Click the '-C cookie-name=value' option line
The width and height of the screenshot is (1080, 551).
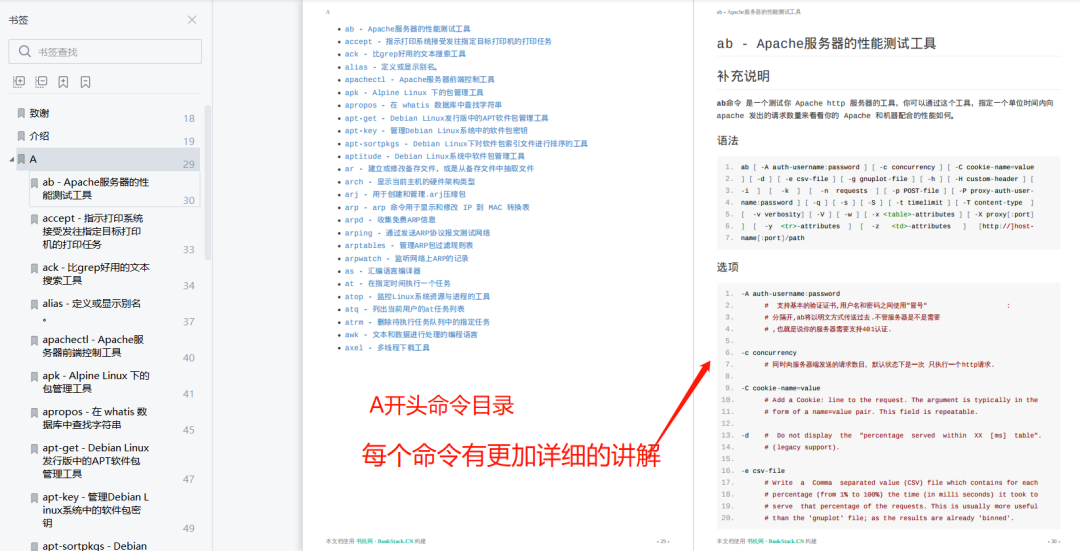click(780, 388)
